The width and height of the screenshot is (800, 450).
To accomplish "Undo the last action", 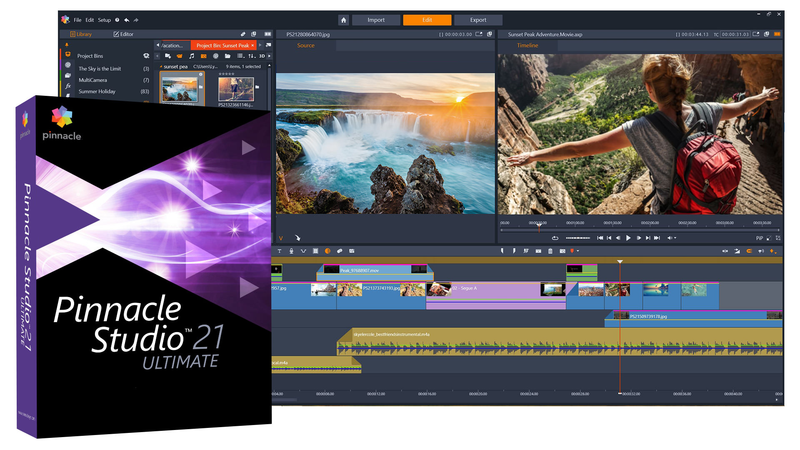I will [127, 20].
